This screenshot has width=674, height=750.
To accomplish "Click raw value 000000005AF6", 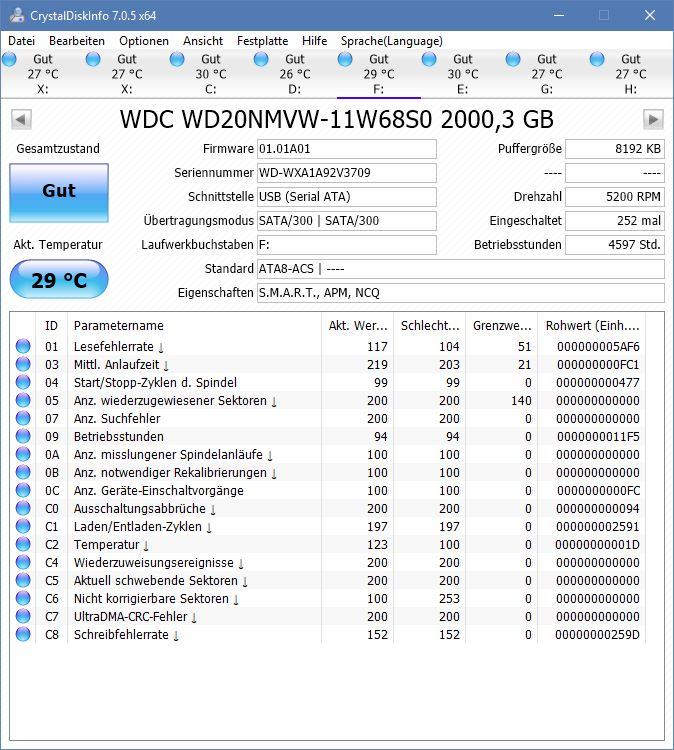I will 598,347.
